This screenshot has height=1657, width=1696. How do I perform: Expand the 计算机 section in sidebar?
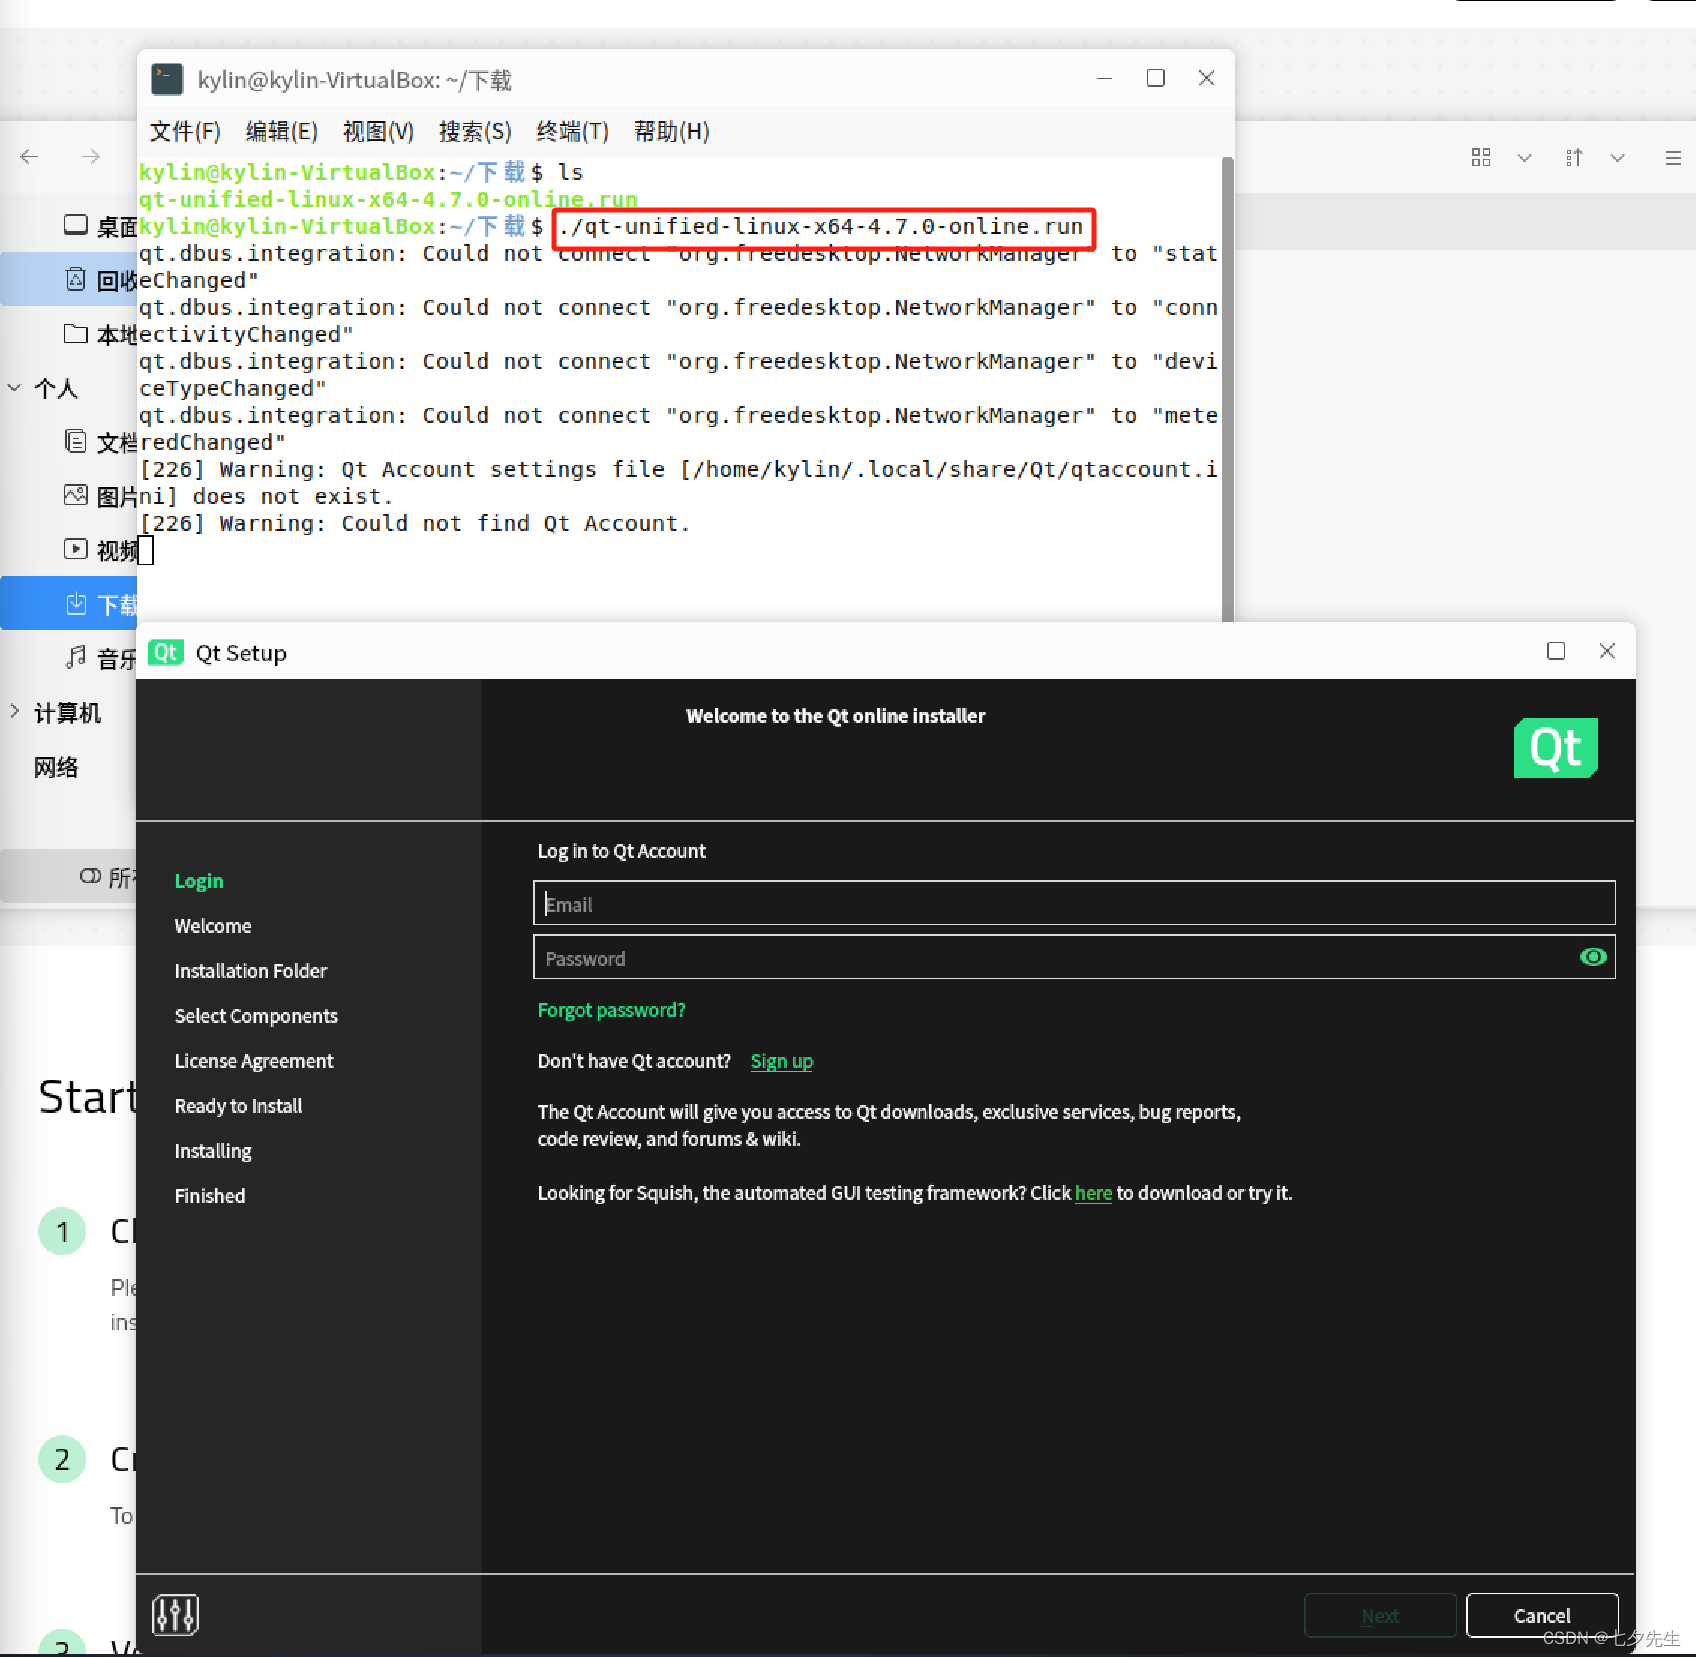tap(14, 712)
